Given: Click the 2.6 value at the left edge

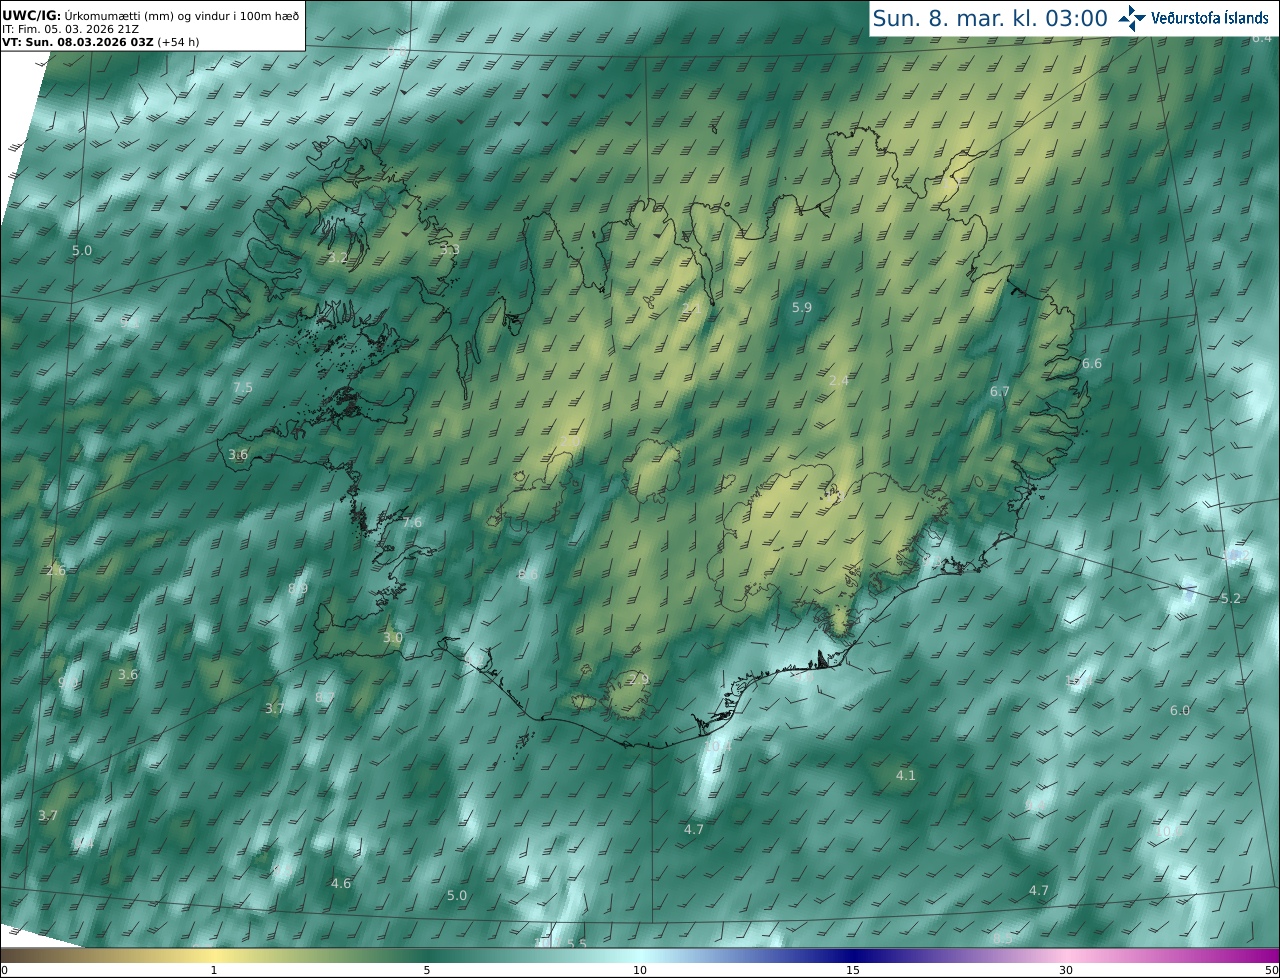Looking at the screenshot, I should click(56, 571).
